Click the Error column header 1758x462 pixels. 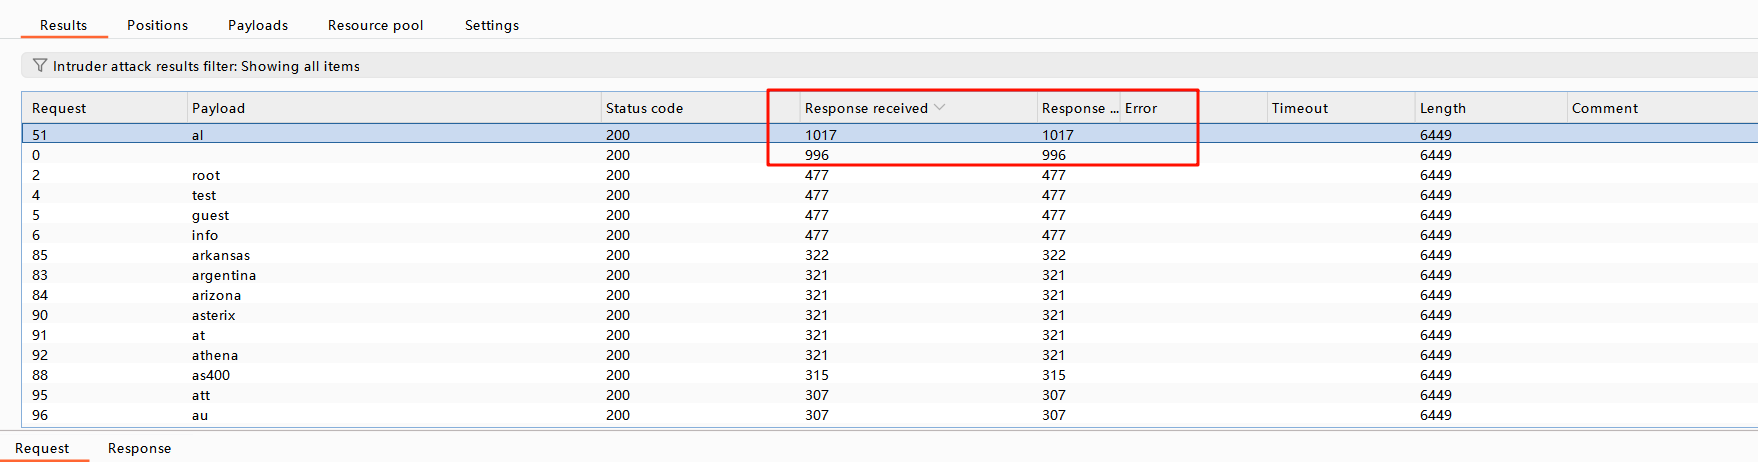coord(1141,108)
